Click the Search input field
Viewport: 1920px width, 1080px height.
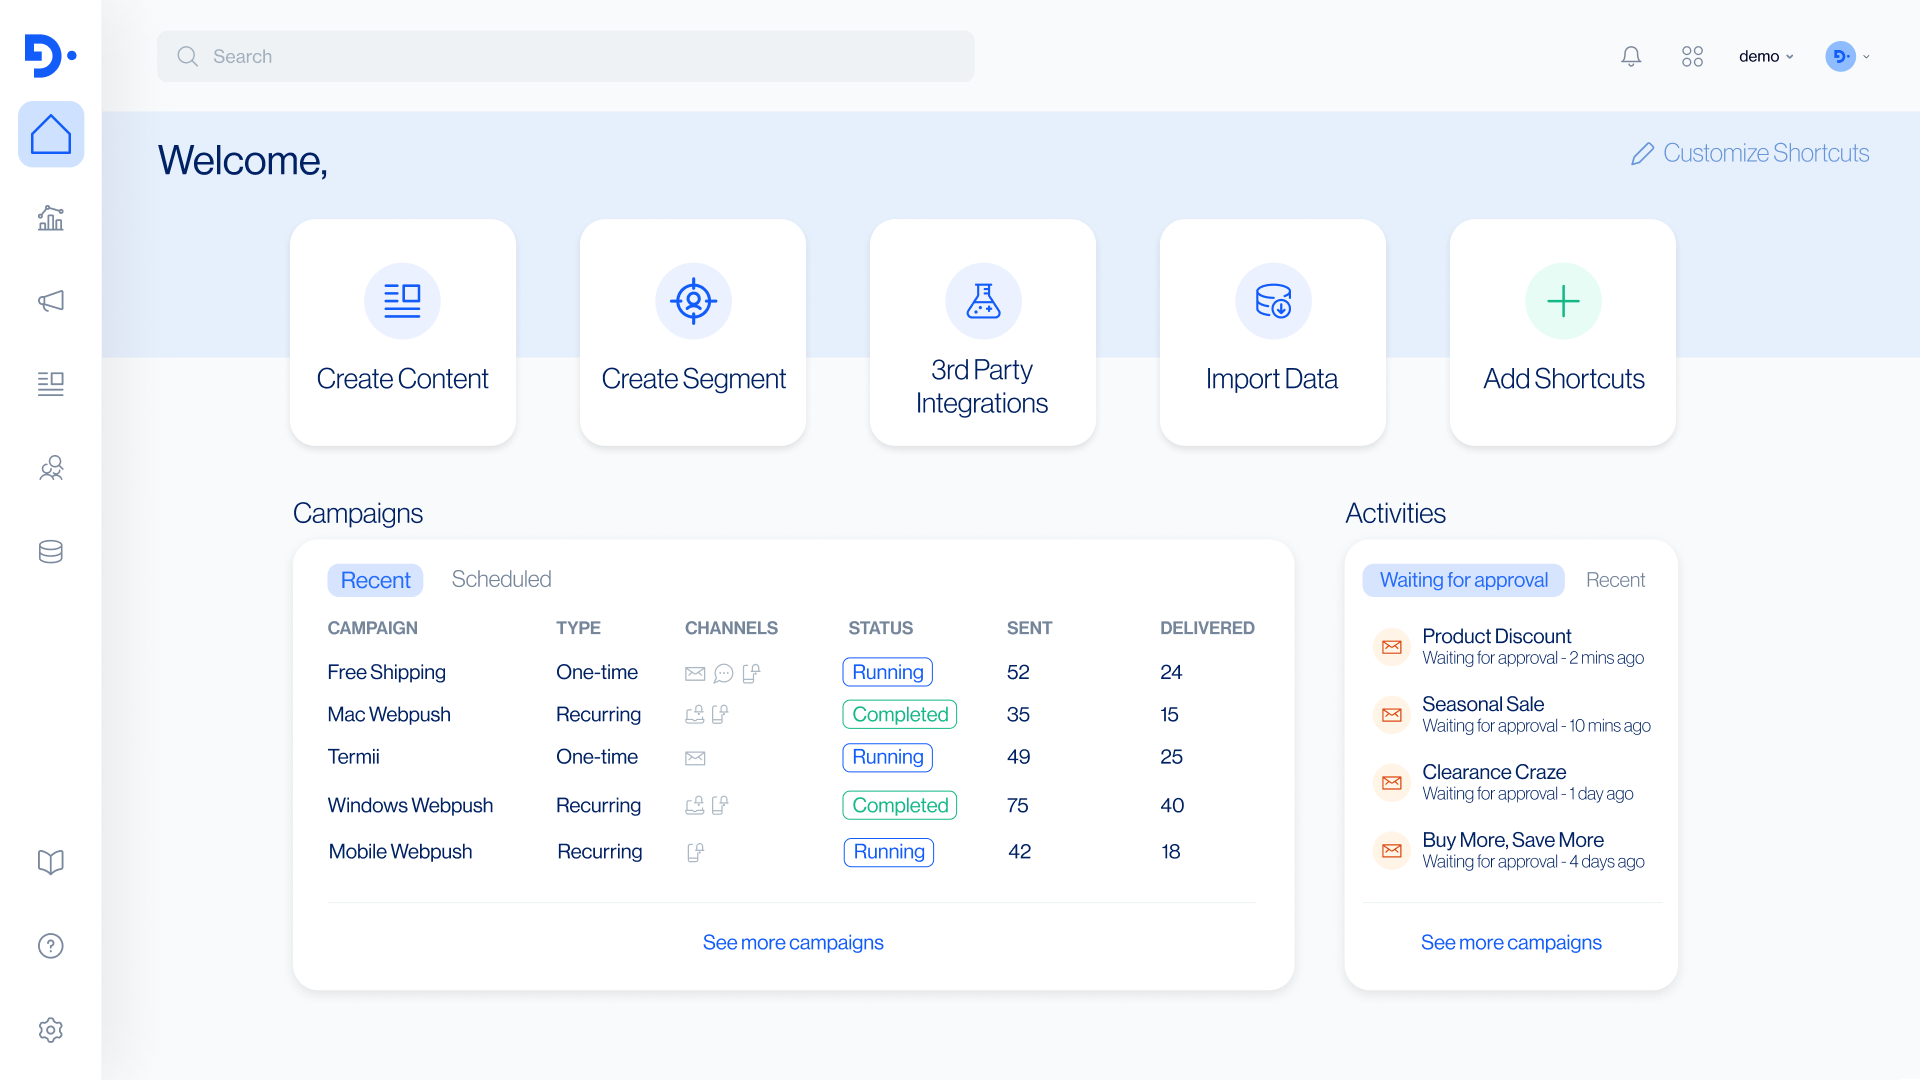click(566, 56)
